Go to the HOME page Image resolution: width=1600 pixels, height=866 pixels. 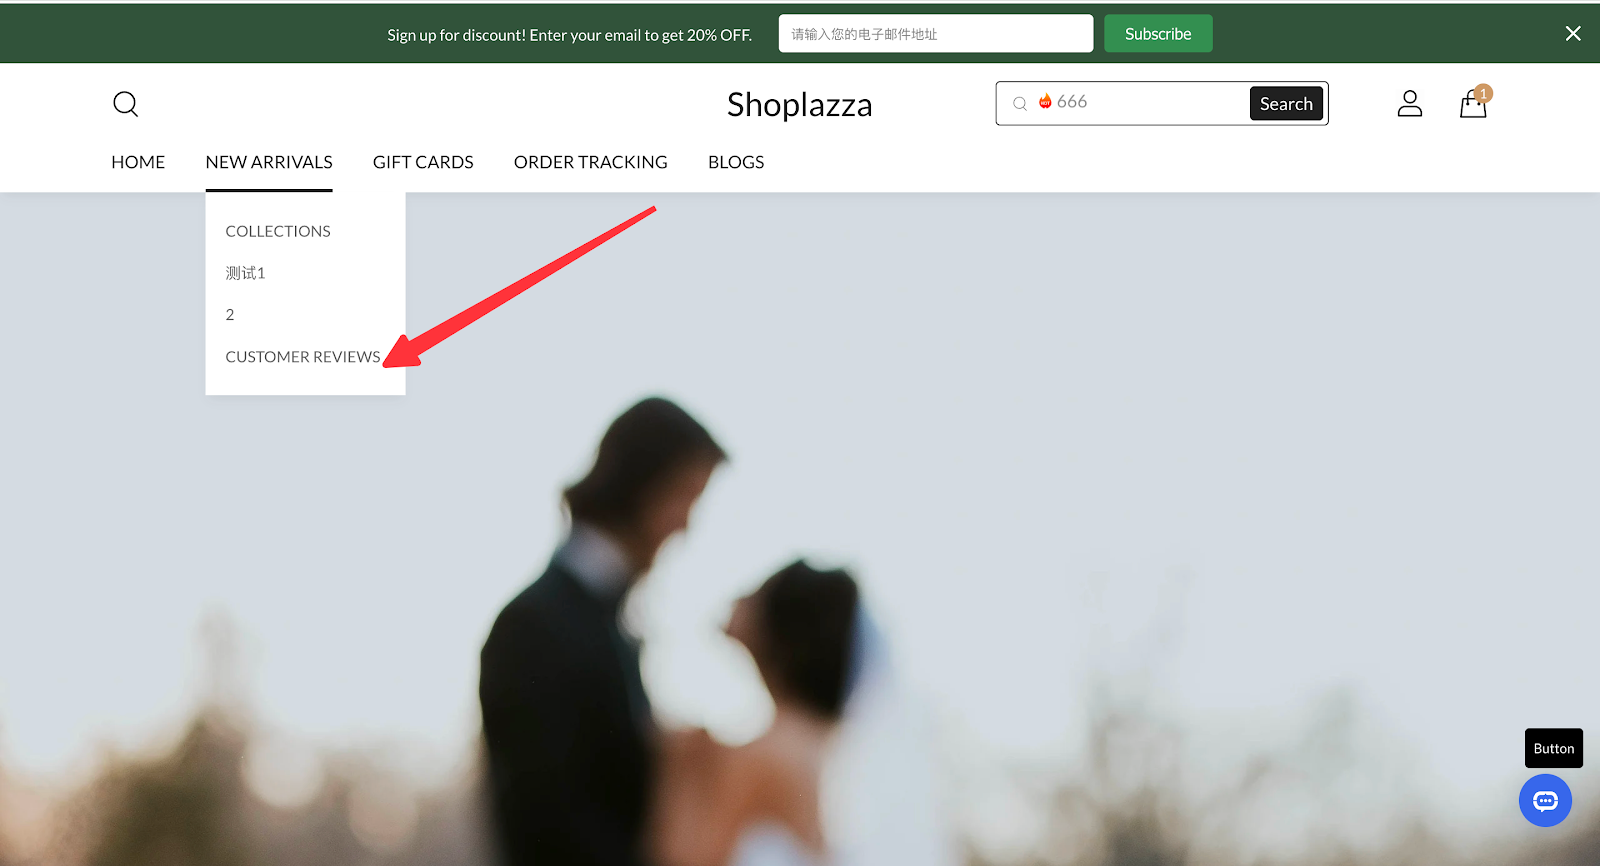(138, 162)
